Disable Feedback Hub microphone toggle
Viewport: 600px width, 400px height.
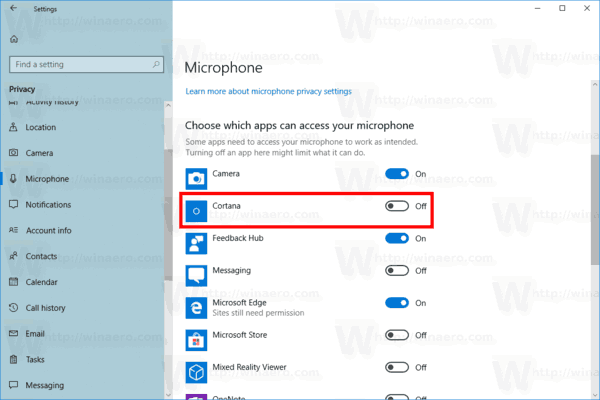click(x=397, y=238)
